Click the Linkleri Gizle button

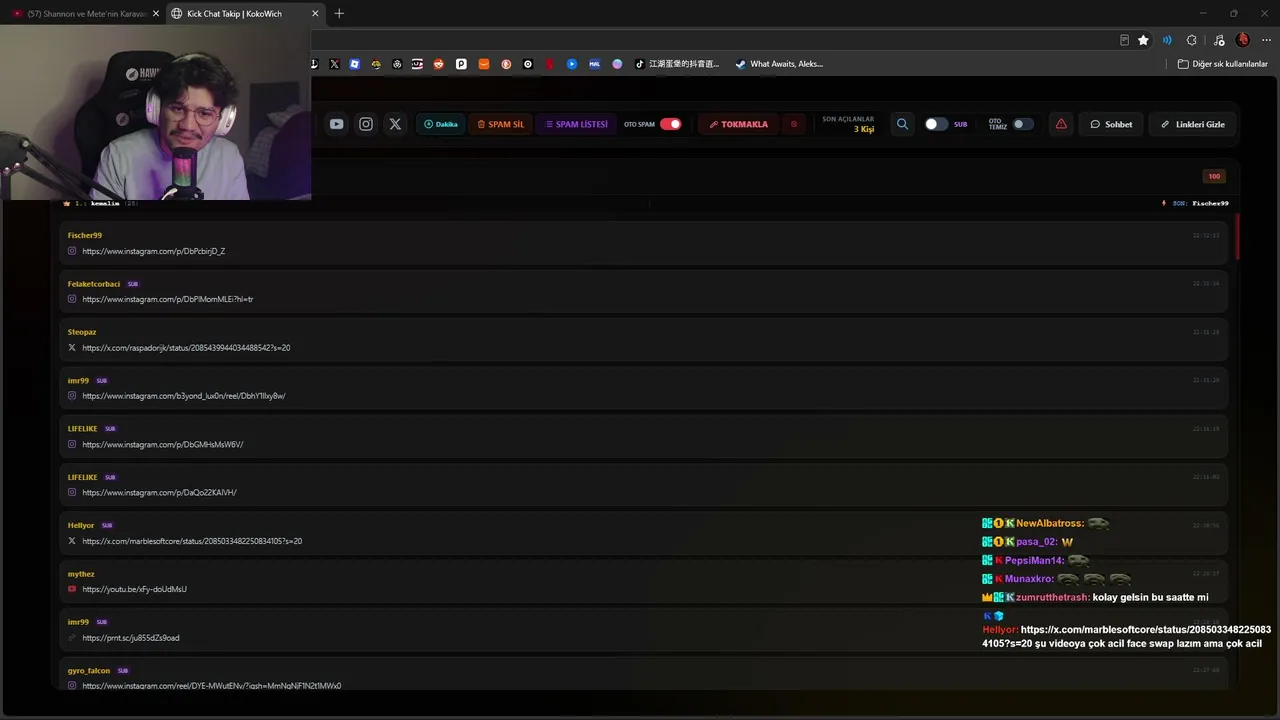coord(1193,124)
